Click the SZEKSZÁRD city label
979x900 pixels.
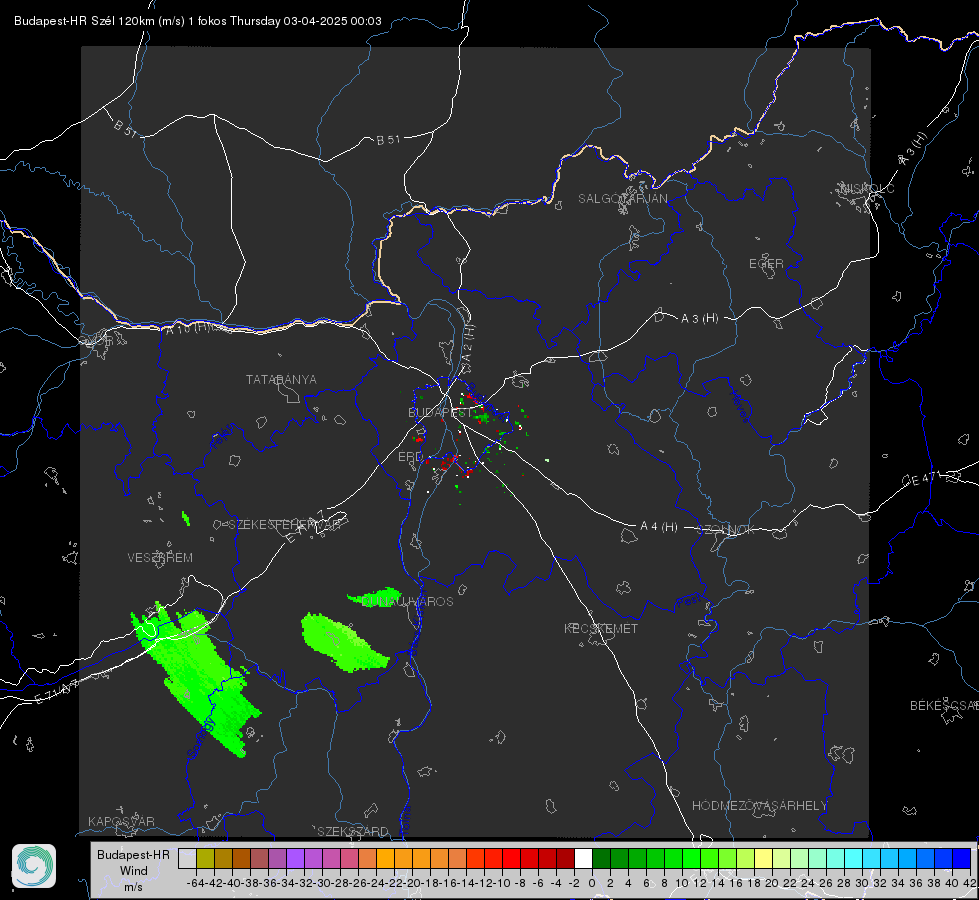coord(353,831)
